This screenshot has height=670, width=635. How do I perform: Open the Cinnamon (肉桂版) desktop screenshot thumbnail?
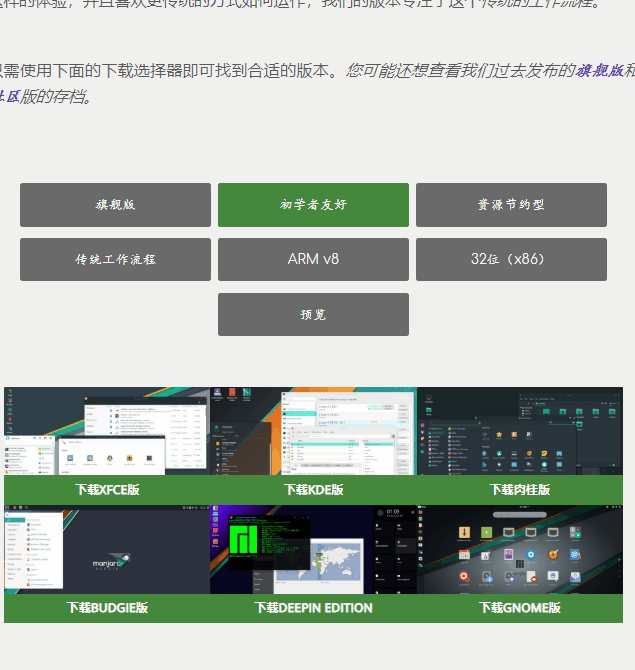point(520,431)
